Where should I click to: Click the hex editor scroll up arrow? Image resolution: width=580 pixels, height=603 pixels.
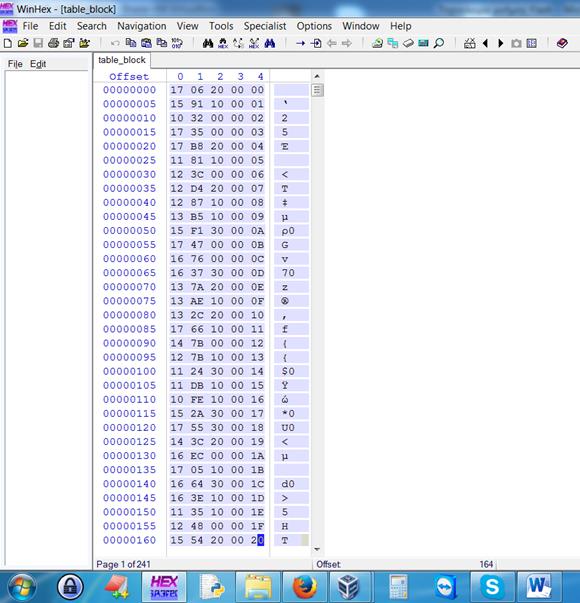[x=317, y=76]
